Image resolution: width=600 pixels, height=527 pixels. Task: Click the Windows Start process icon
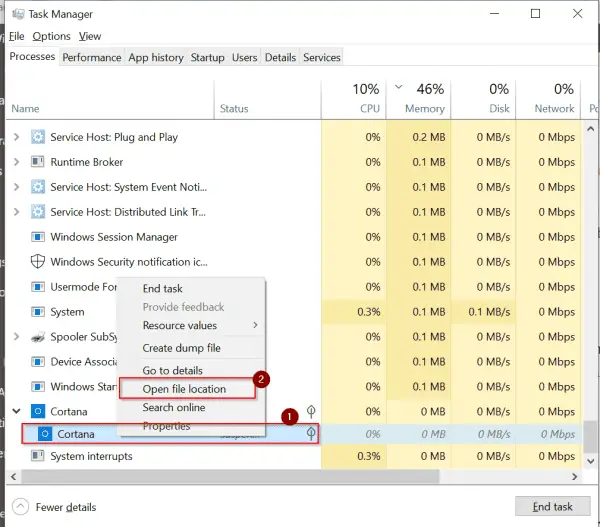(38, 387)
